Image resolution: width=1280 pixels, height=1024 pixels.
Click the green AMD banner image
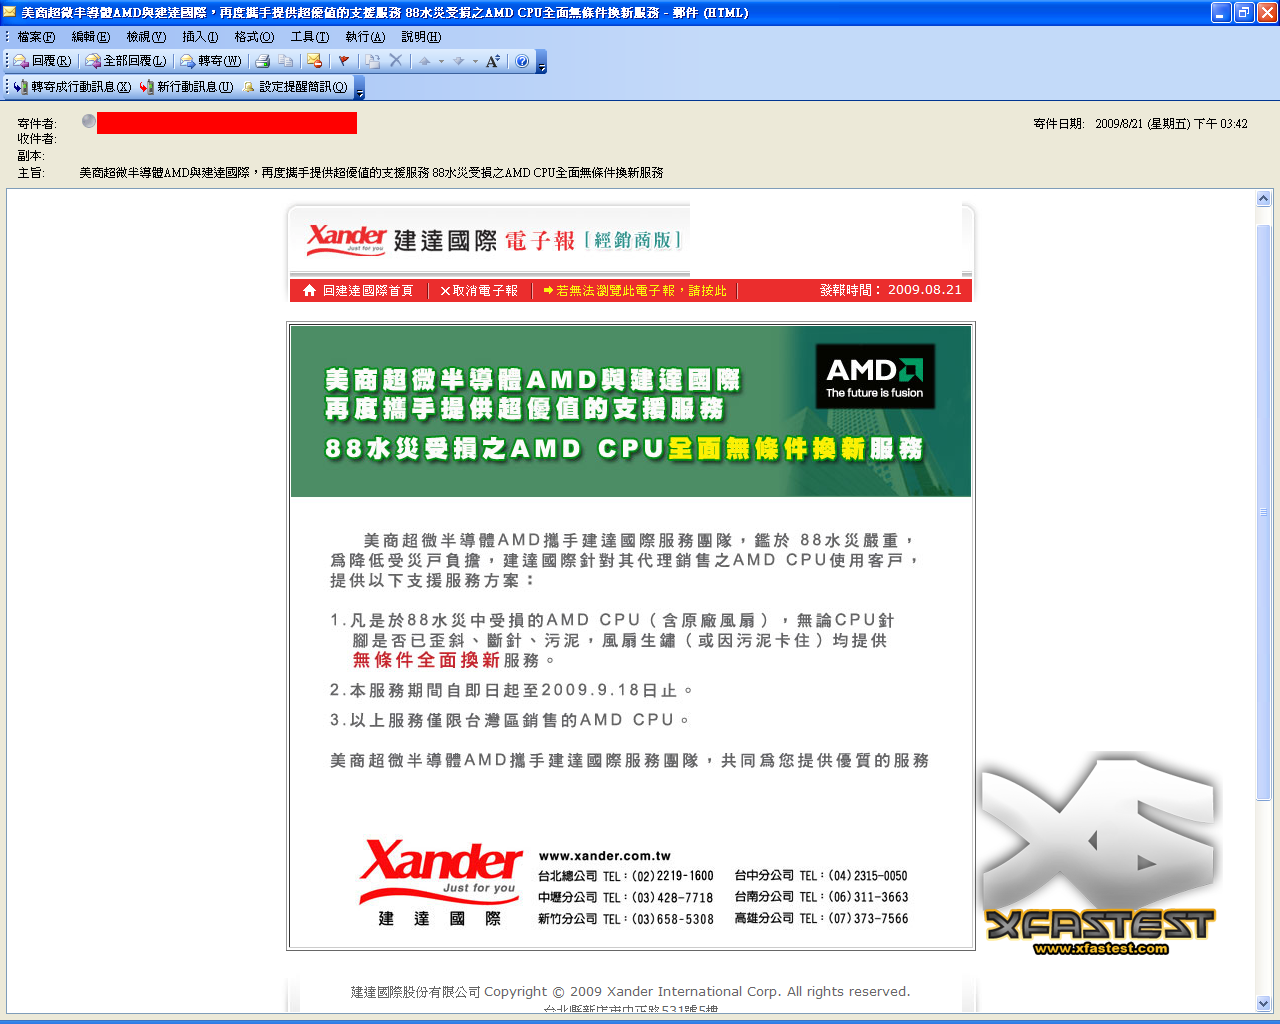click(631, 411)
